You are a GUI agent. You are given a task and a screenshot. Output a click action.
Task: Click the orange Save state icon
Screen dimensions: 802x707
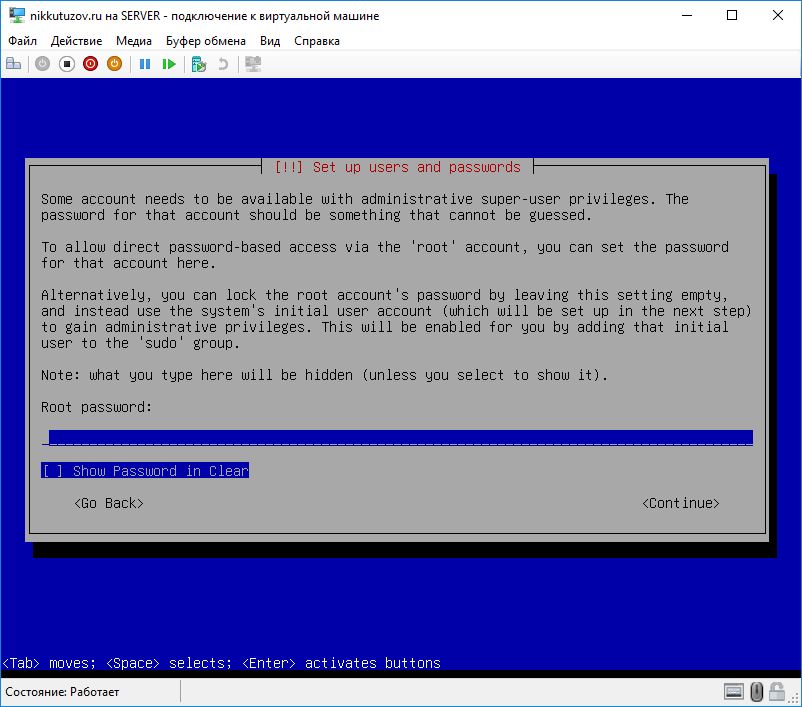pyautogui.click(x=114, y=64)
